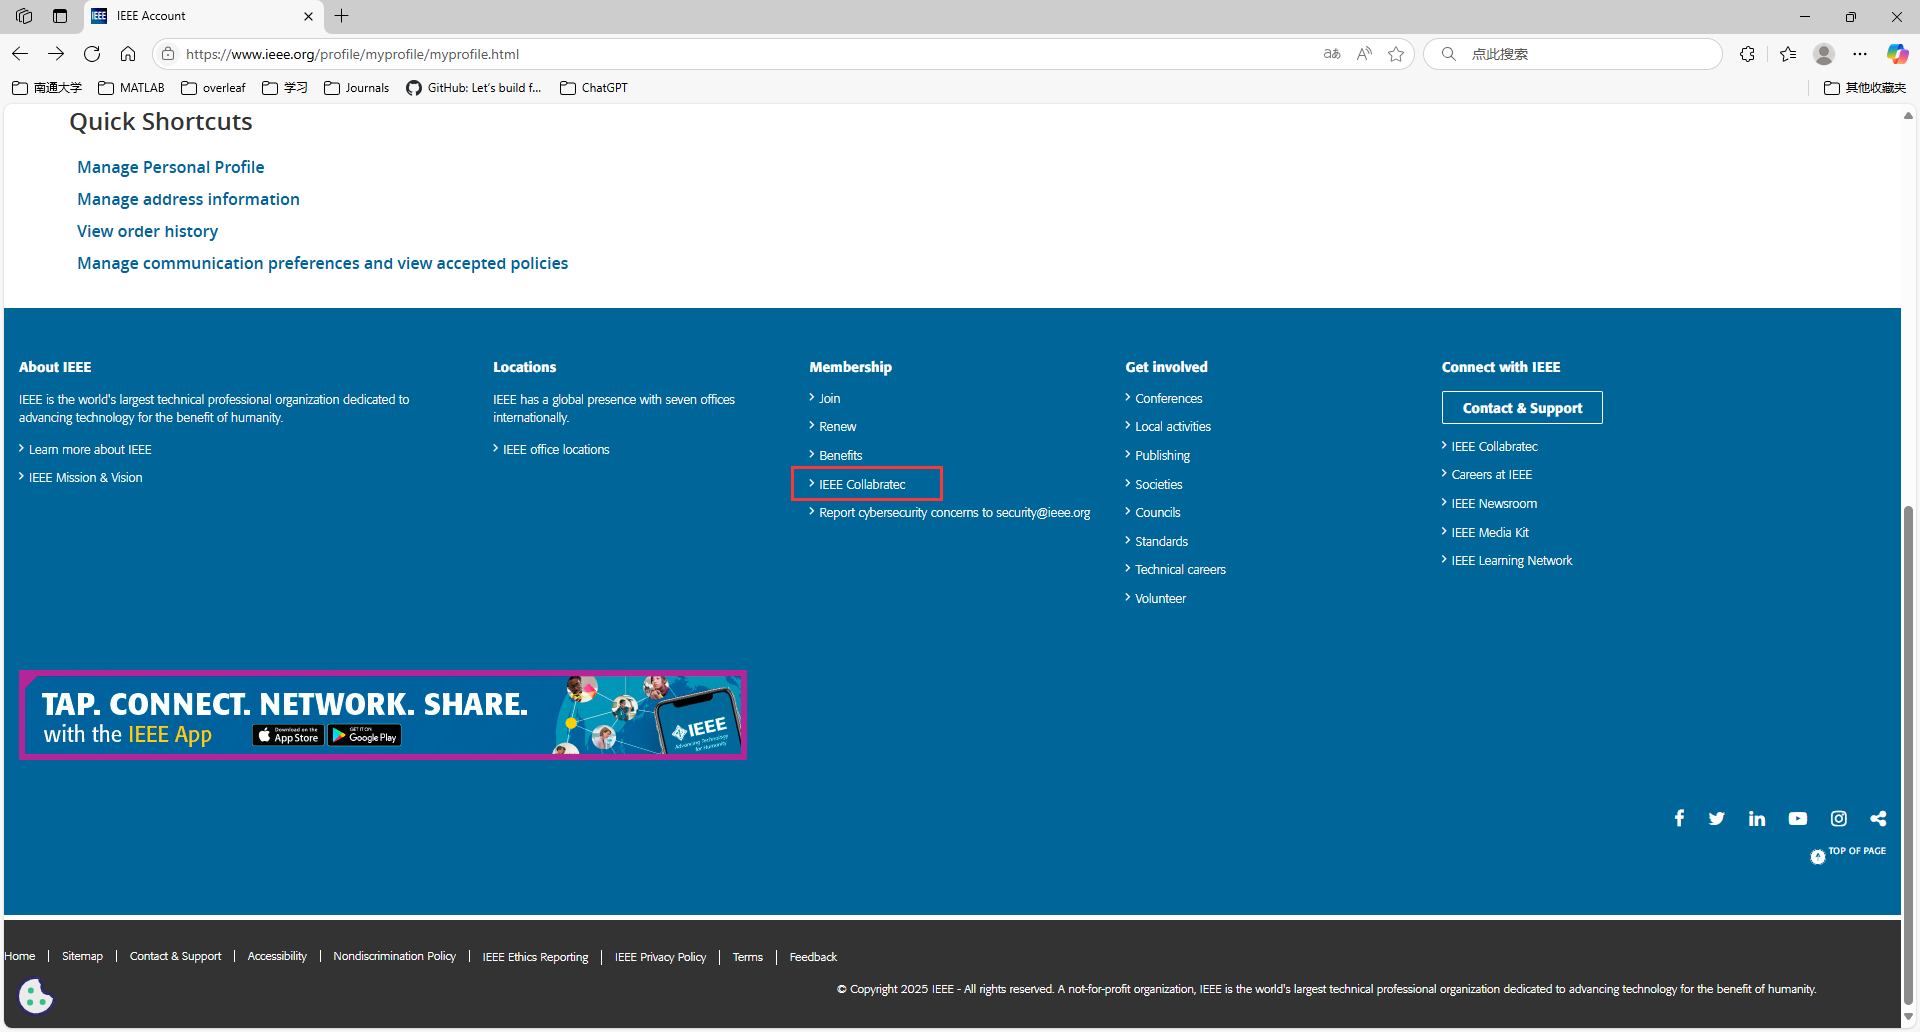Click Manage address information link
This screenshot has width=1920, height=1032.
[188, 199]
